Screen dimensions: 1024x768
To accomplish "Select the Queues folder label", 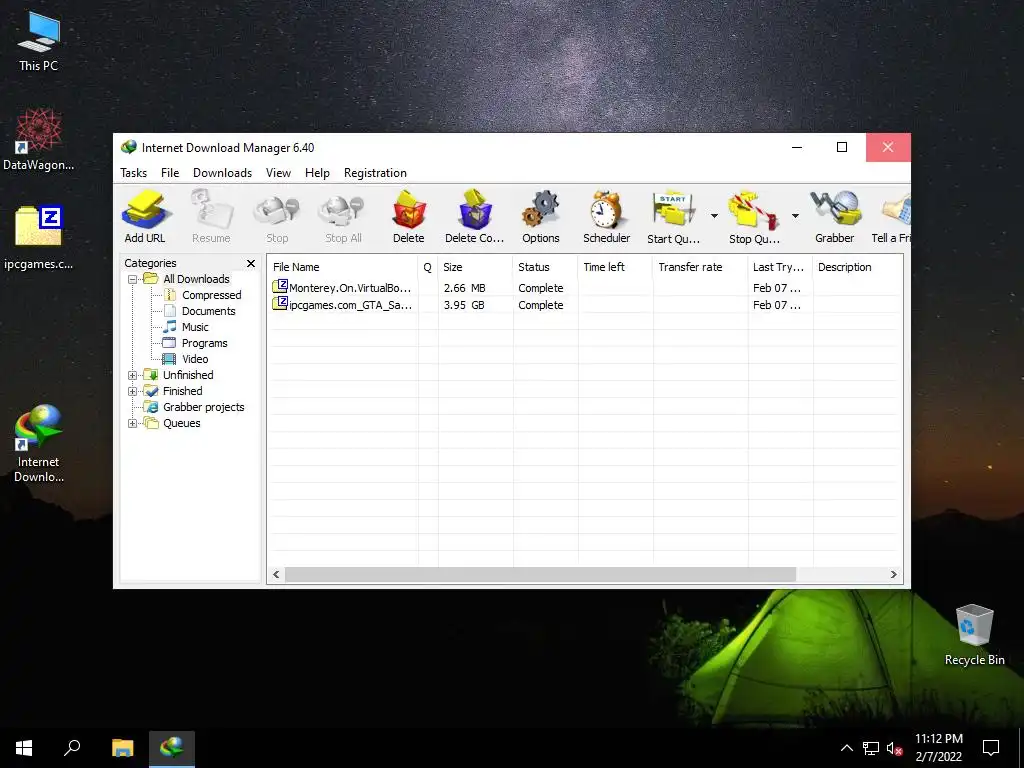I will 182,423.
